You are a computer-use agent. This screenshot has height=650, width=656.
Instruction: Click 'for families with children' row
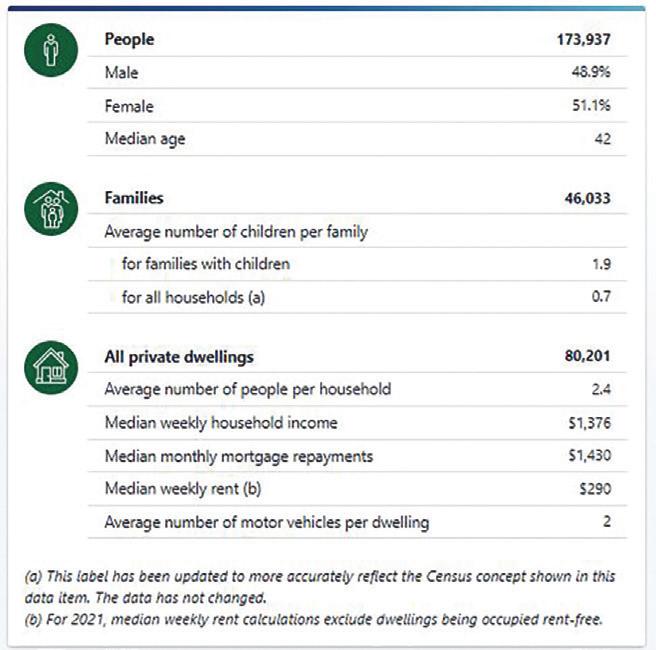[206, 264]
